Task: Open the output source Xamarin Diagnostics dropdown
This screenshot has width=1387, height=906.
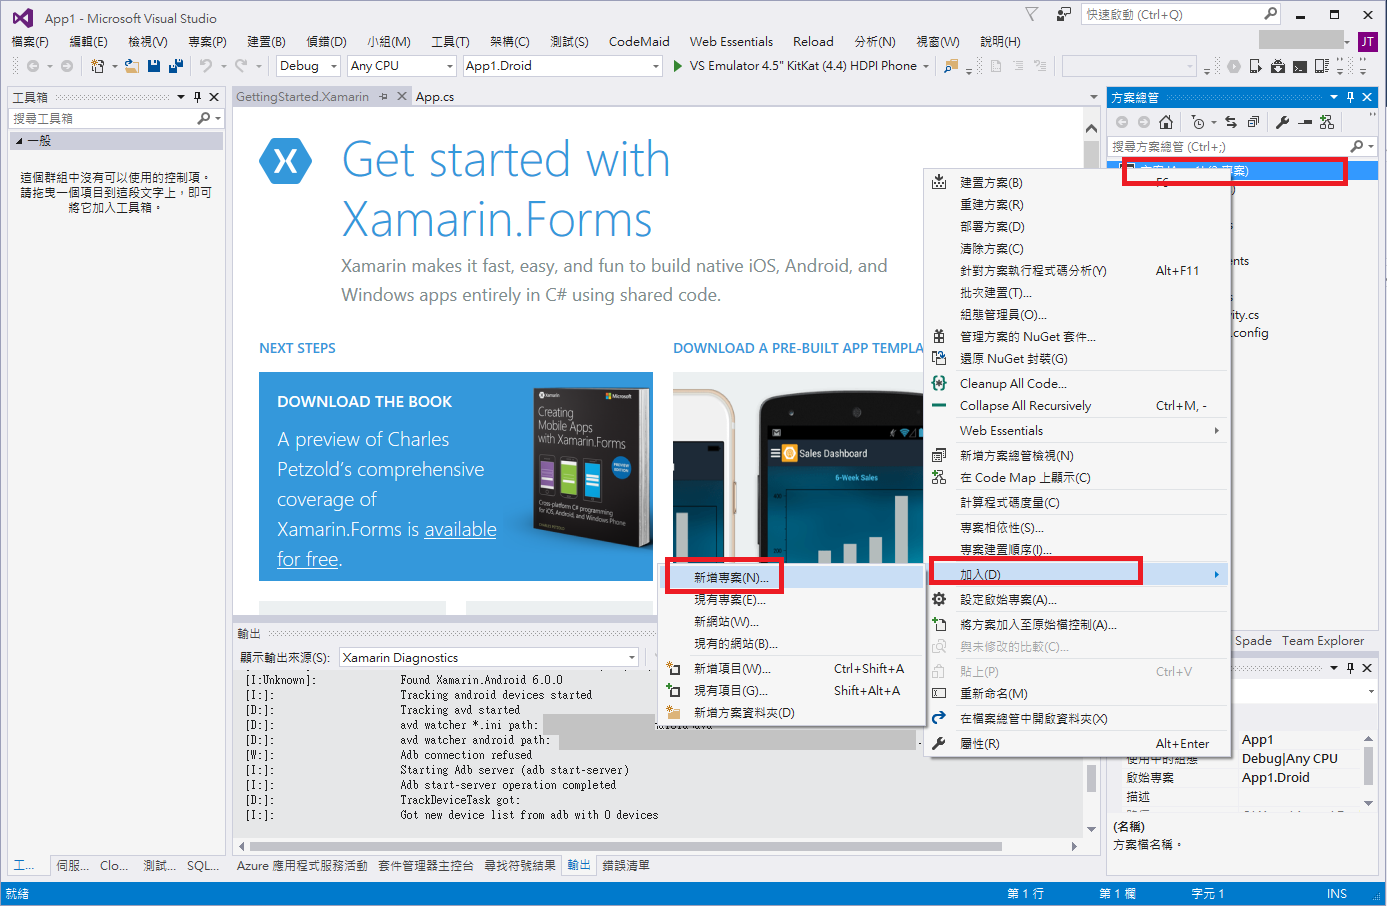Action: click(489, 657)
